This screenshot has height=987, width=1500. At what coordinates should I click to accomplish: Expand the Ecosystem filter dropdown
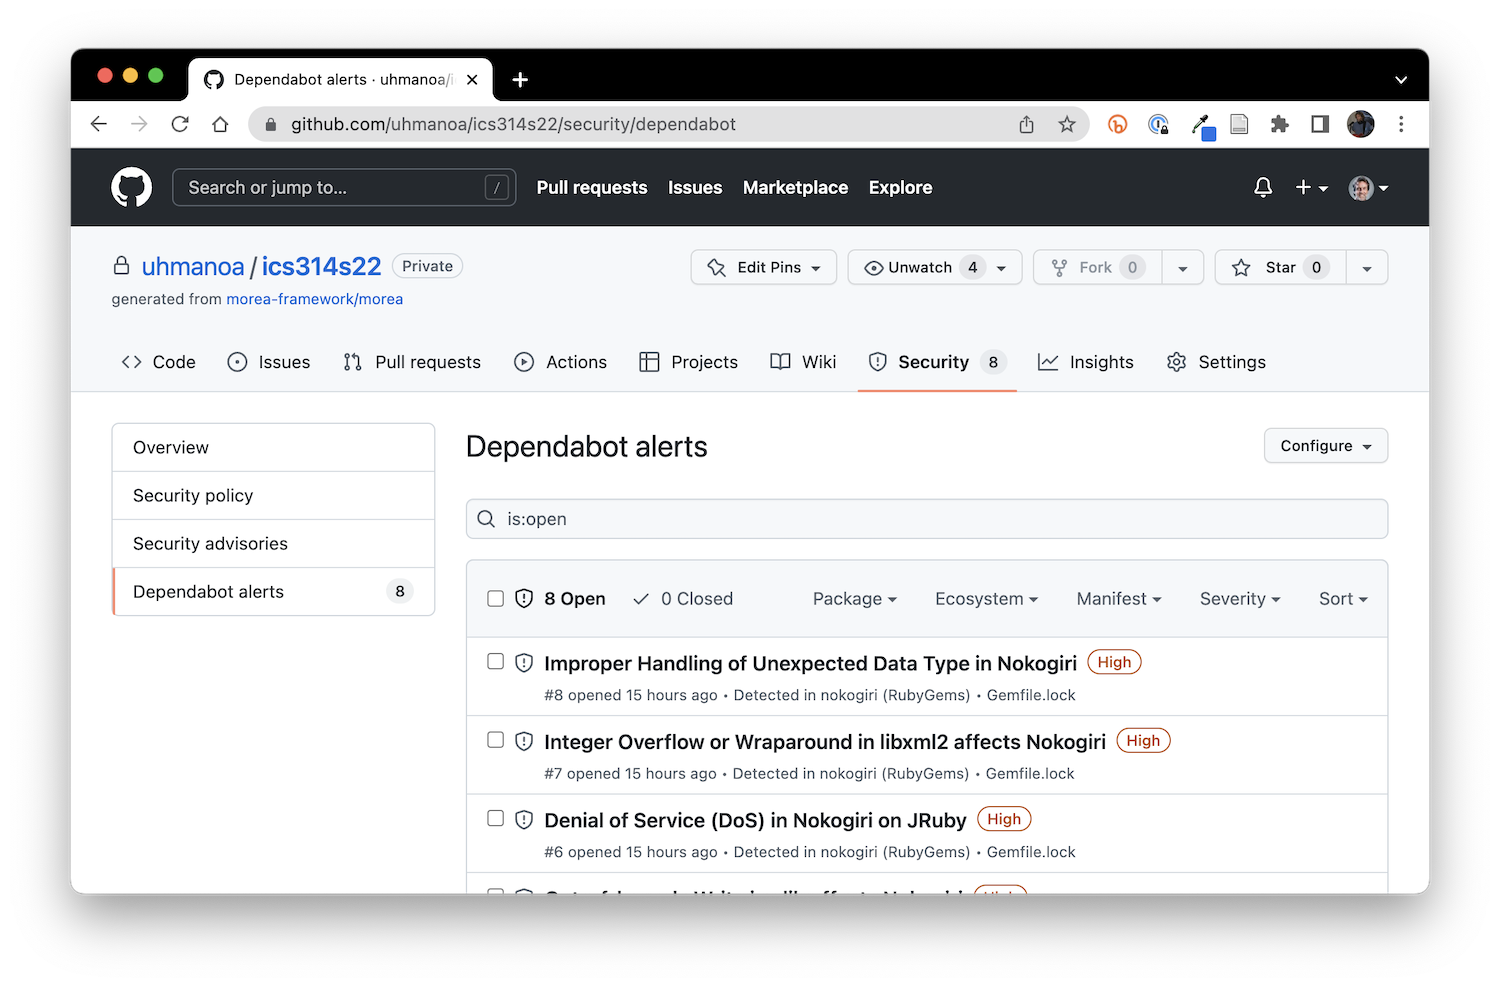[x=986, y=598]
